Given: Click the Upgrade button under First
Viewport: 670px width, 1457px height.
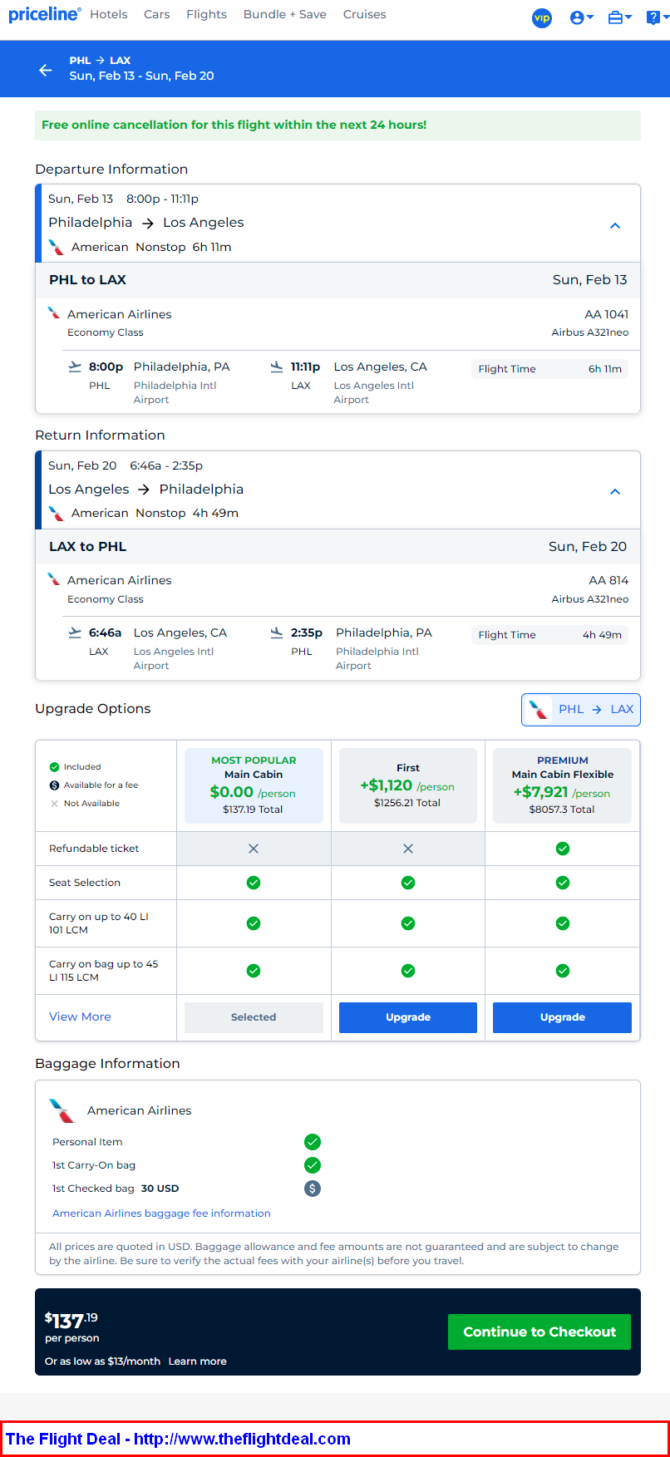Looking at the screenshot, I should click(x=408, y=1017).
